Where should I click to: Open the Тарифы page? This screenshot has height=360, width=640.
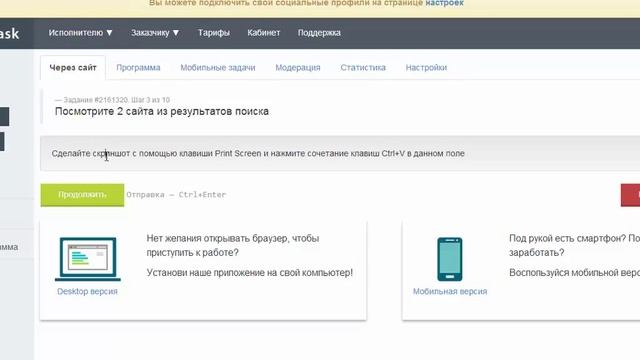tap(213, 33)
